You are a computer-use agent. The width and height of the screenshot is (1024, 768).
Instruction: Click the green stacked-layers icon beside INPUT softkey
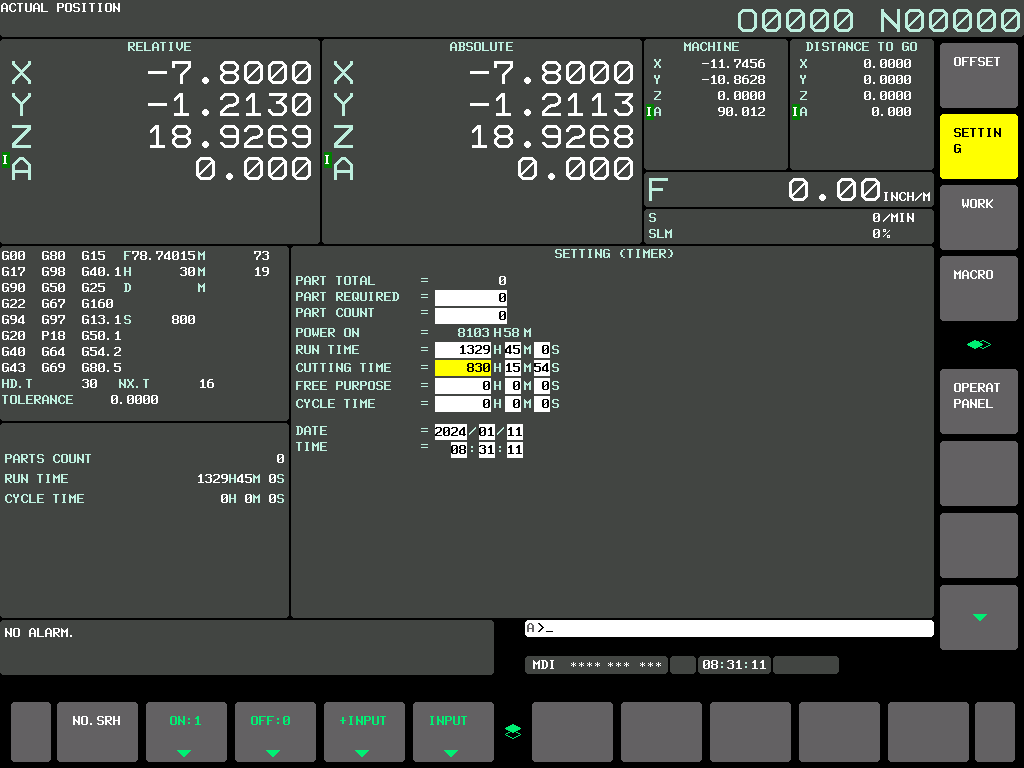pyautogui.click(x=513, y=731)
